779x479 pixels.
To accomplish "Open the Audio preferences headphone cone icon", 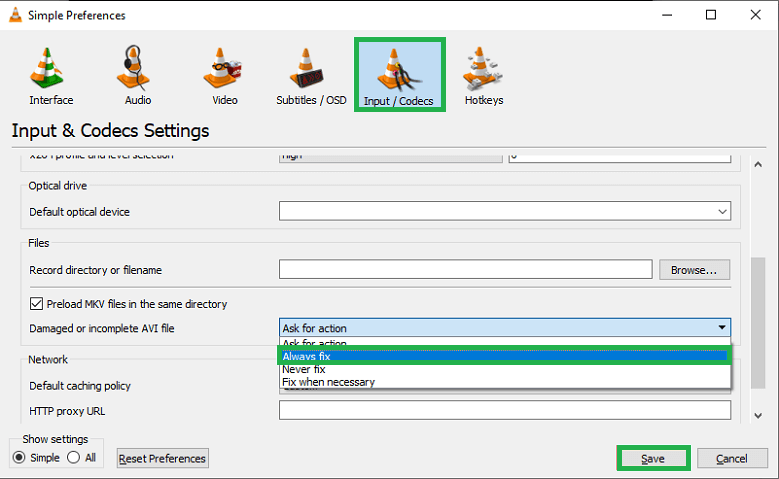I will (x=134, y=68).
